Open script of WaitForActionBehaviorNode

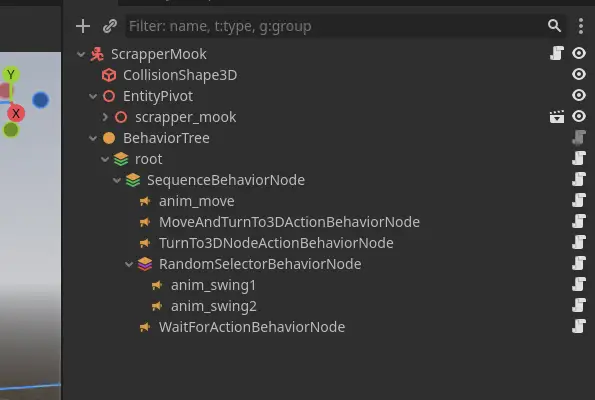coord(579,326)
